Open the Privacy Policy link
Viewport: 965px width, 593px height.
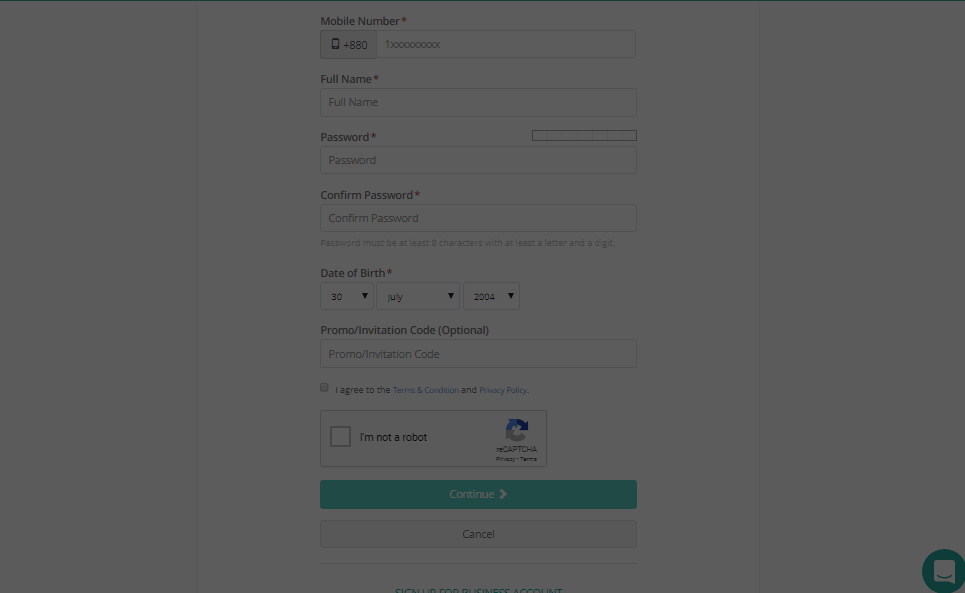(x=502, y=390)
